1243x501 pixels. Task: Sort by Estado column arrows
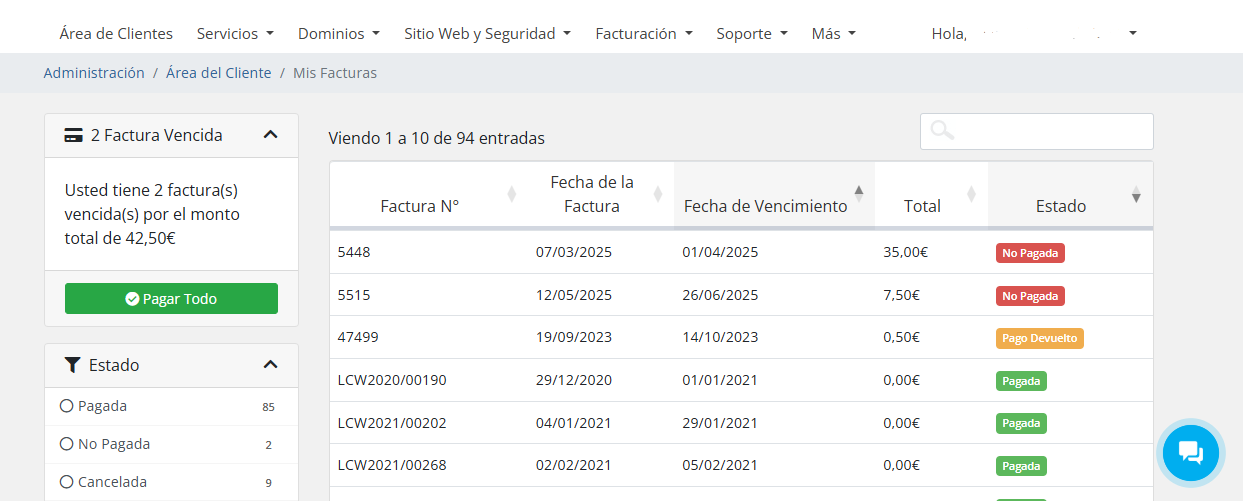(x=1136, y=194)
